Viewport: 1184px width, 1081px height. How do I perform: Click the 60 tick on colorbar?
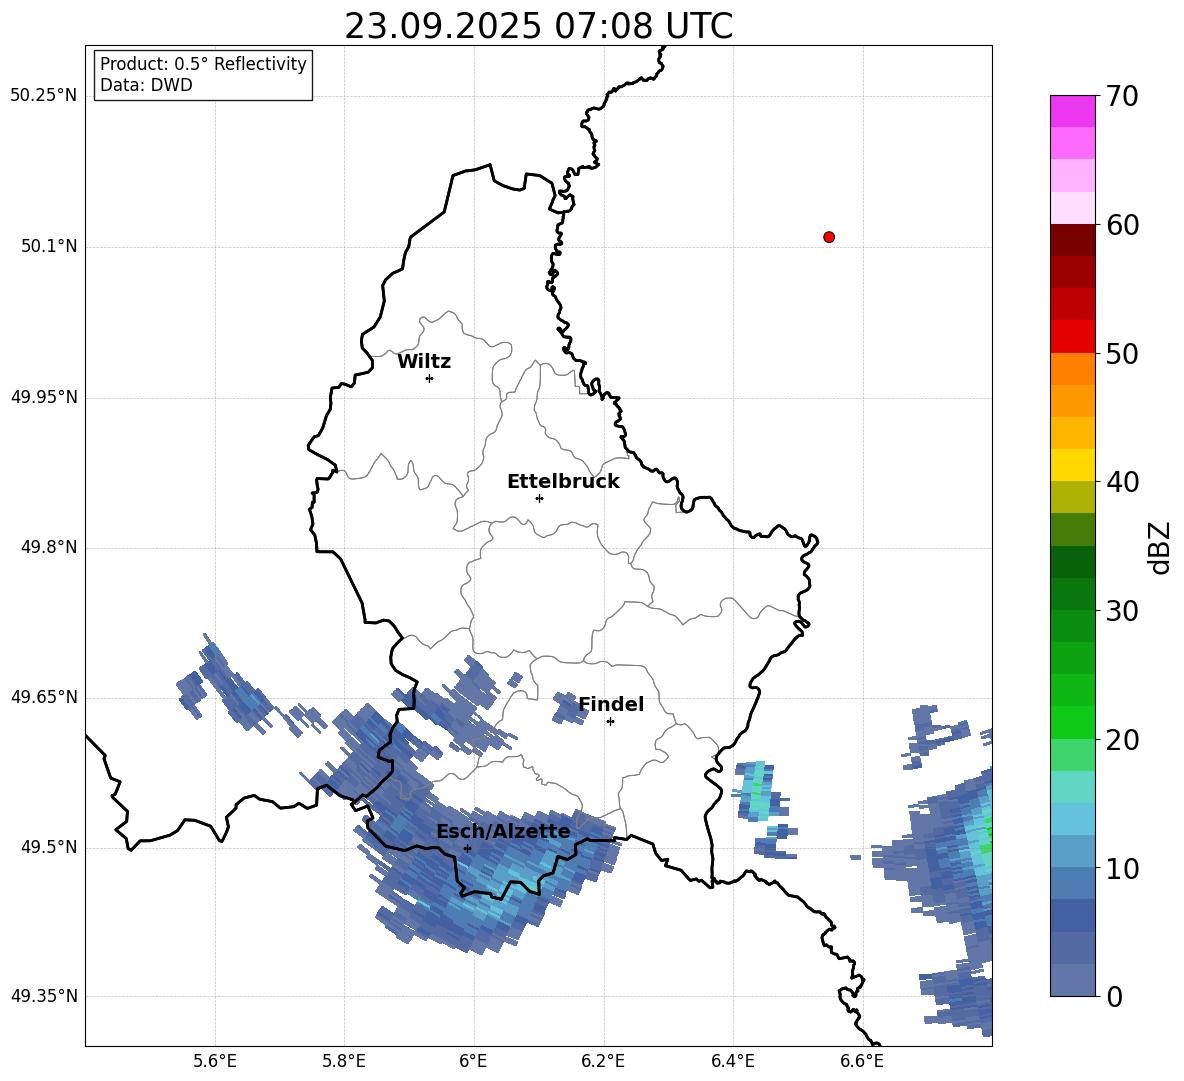1122,225
